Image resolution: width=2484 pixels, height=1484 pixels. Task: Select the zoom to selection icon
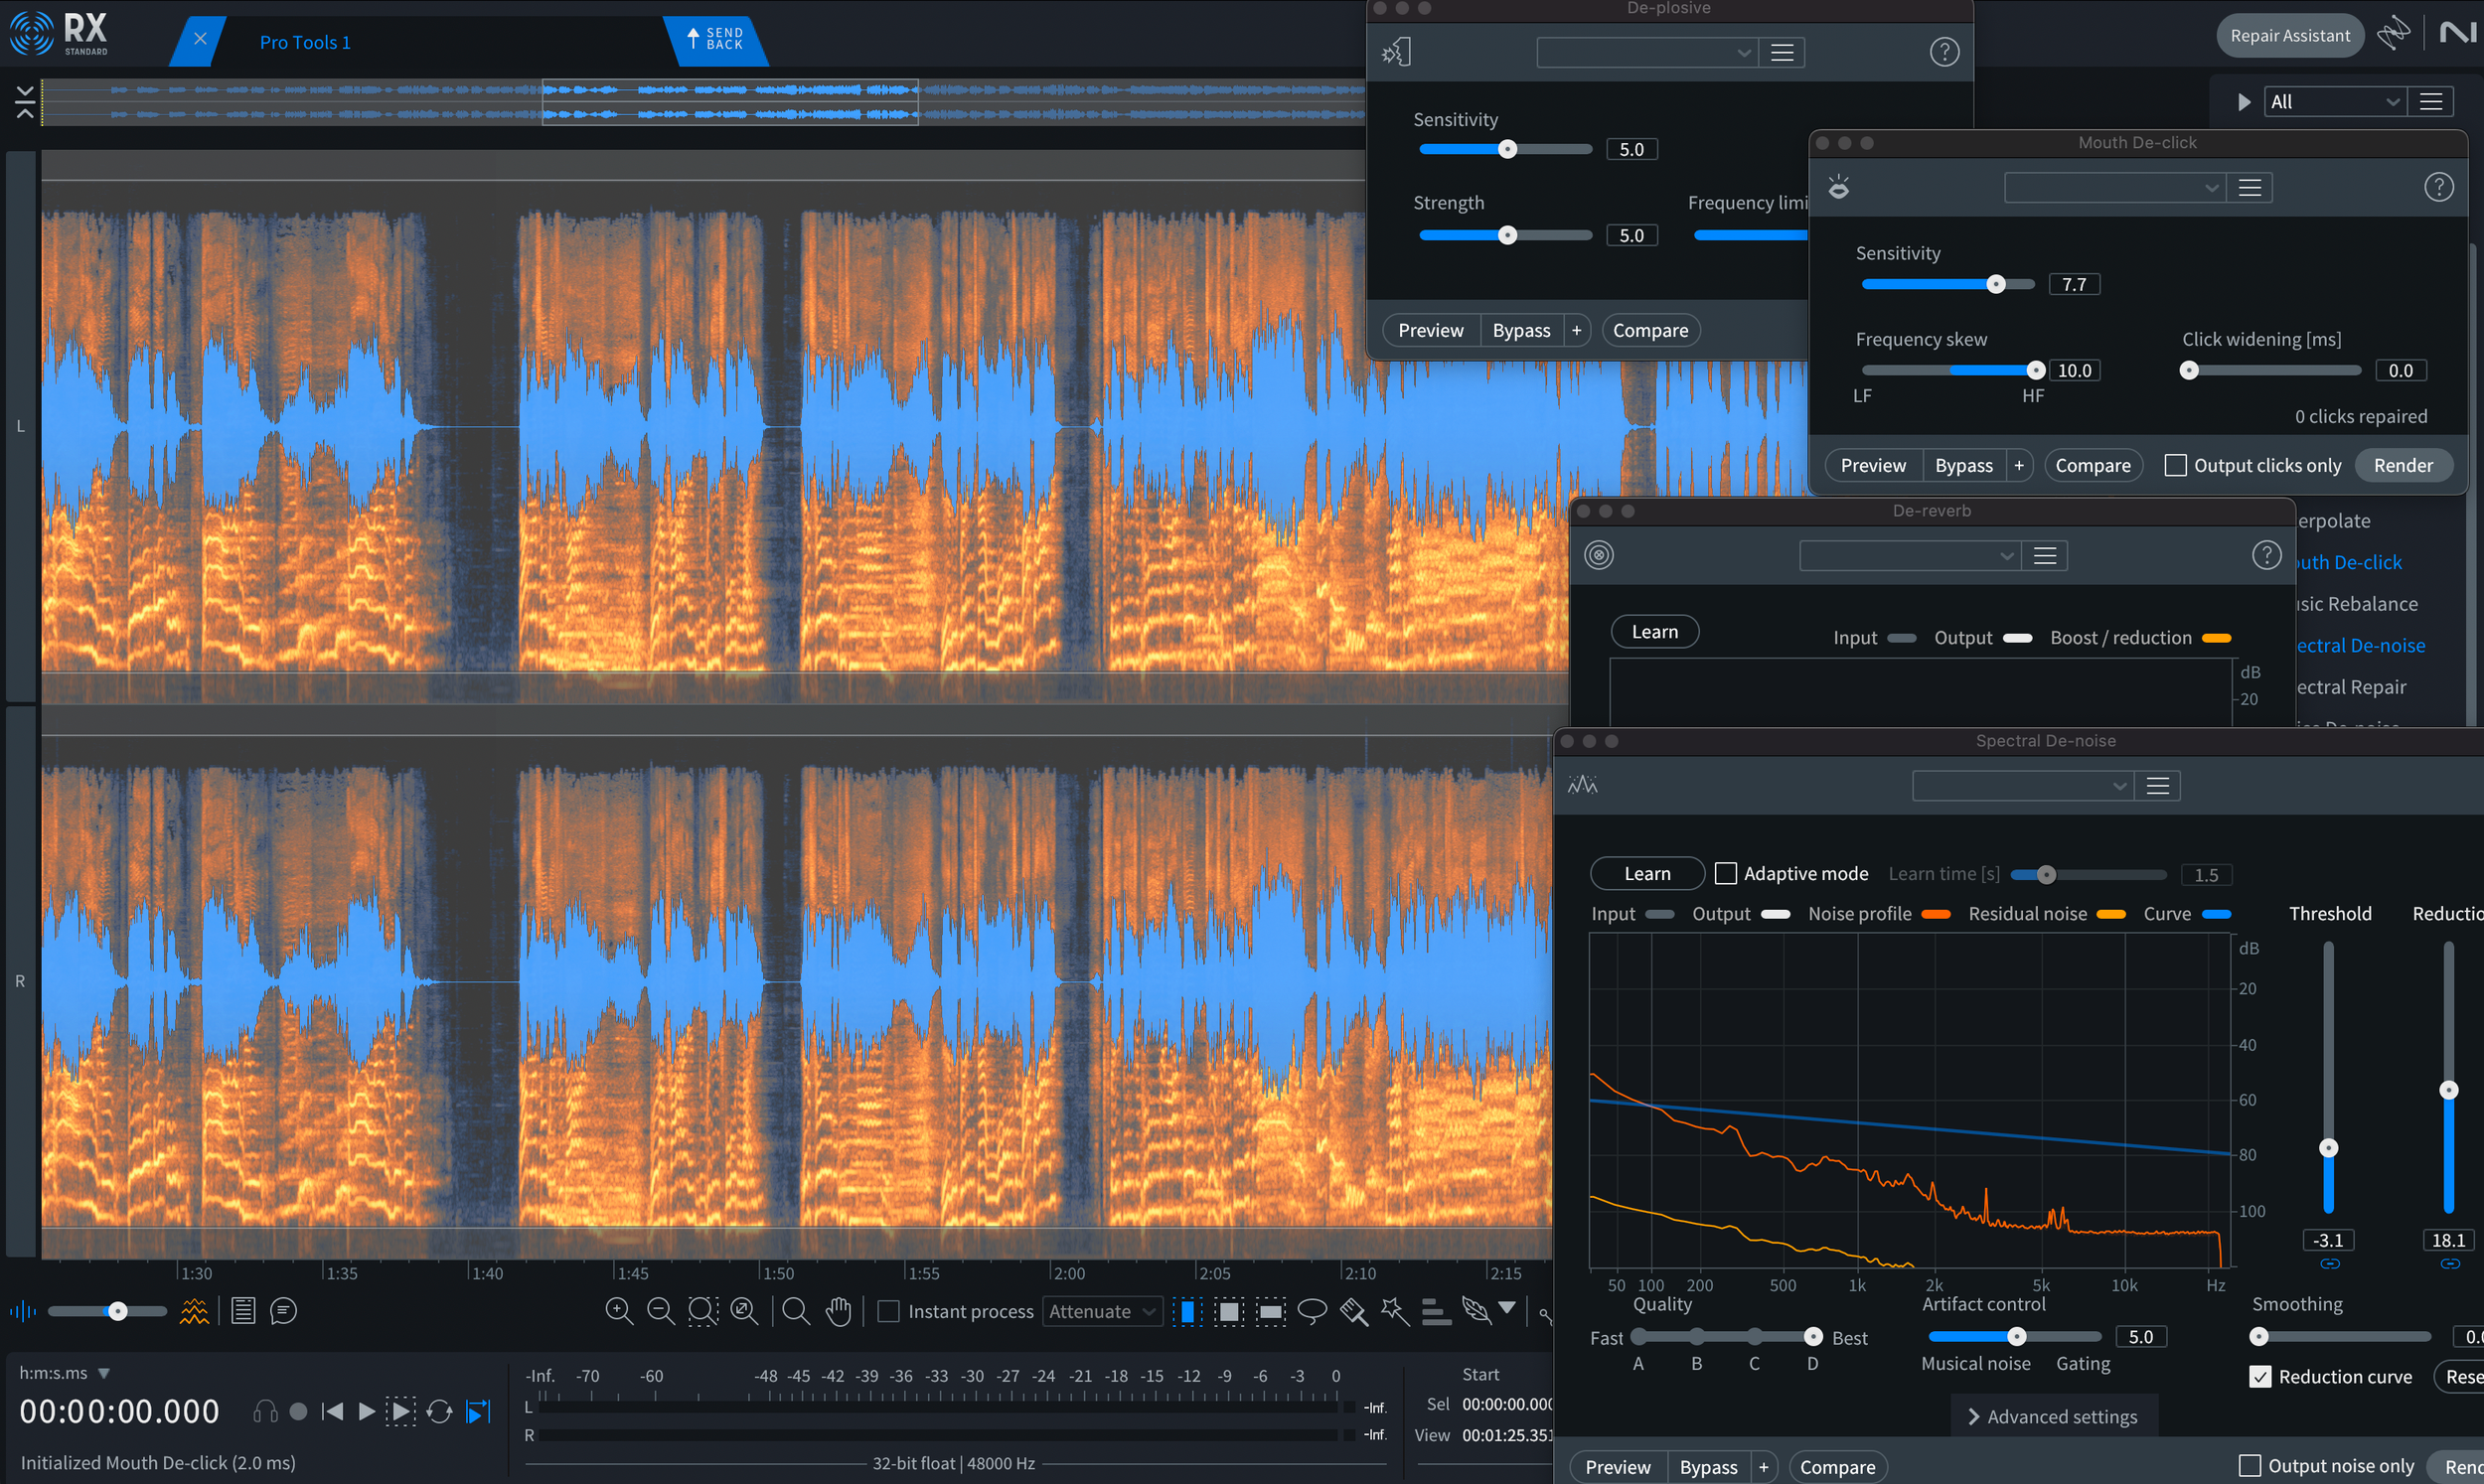tap(703, 1311)
